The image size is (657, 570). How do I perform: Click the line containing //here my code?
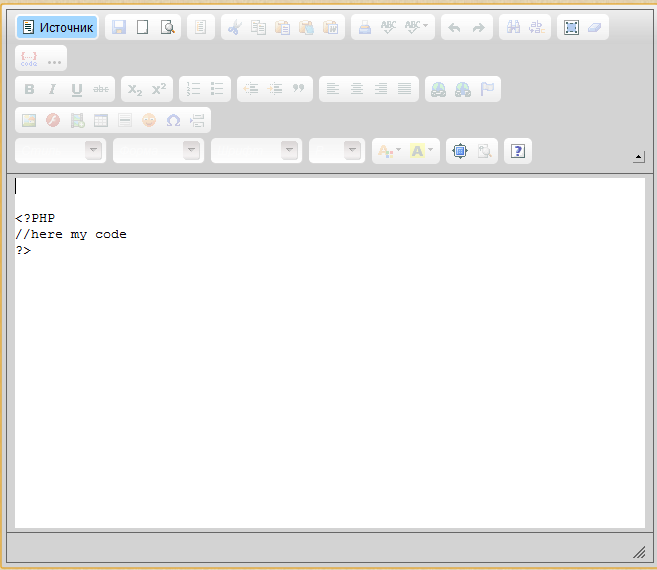(71, 234)
